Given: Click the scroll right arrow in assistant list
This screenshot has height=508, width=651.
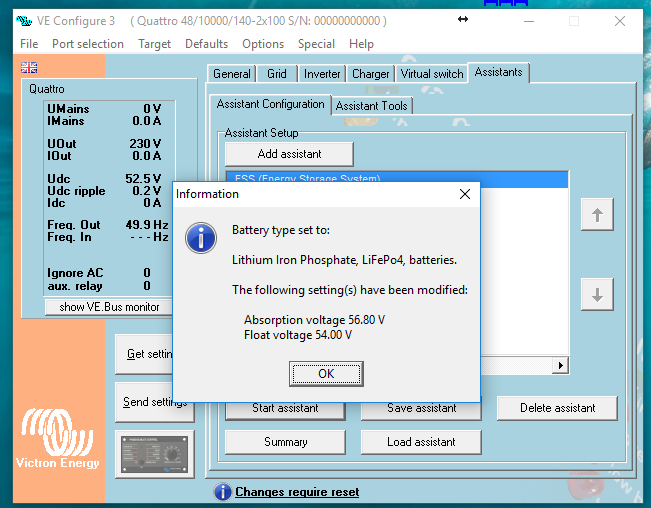Looking at the screenshot, I should click(560, 365).
